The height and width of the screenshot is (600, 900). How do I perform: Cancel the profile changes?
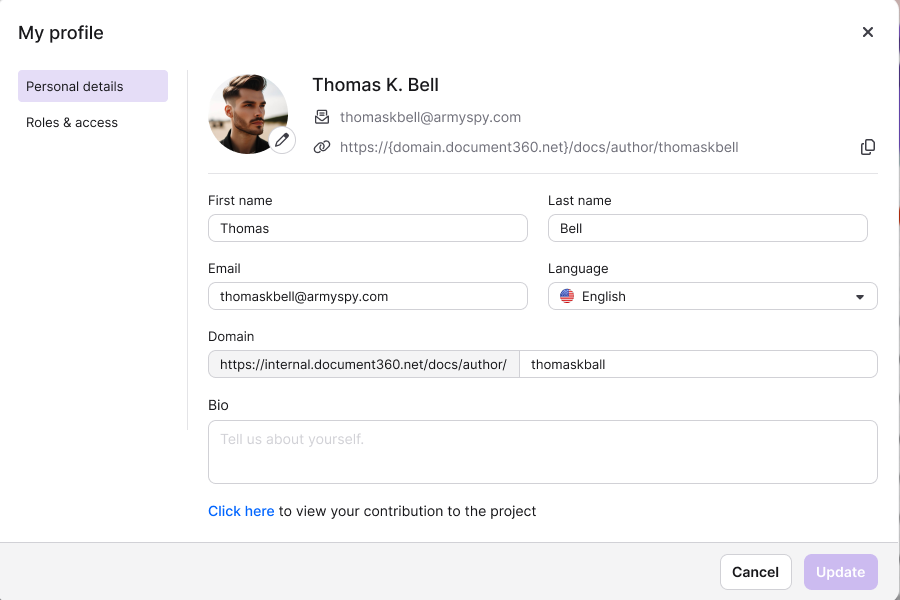755,572
